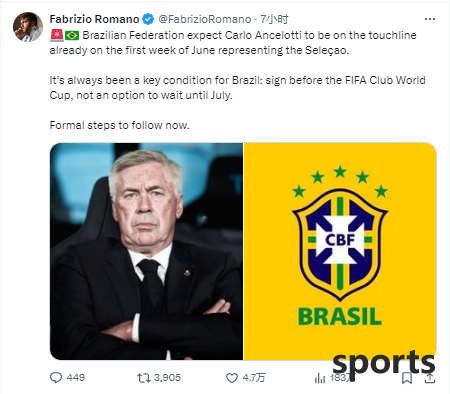The width and height of the screenshot is (450, 394).
Task: Click the blue verified badge
Action: pyautogui.click(x=148, y=19)
